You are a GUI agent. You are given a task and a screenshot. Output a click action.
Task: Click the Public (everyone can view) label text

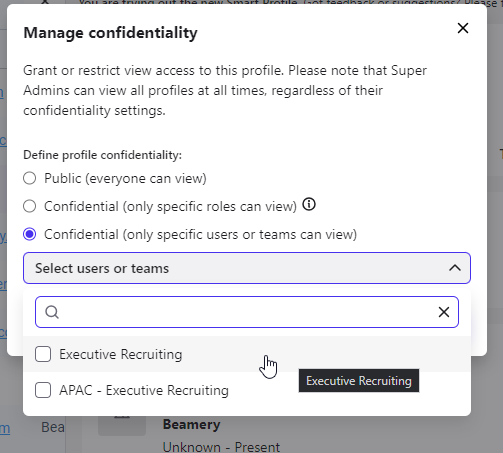[125, 179]
